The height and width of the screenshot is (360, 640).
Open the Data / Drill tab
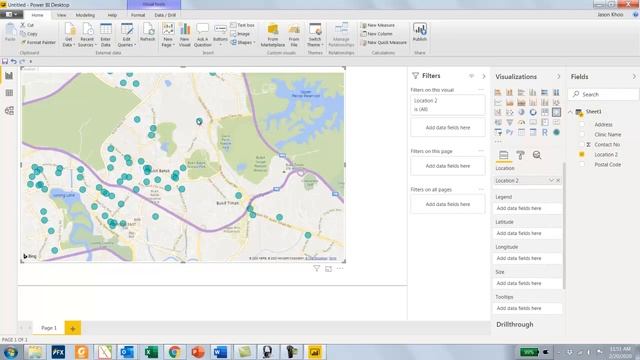[x=165, y=15]
